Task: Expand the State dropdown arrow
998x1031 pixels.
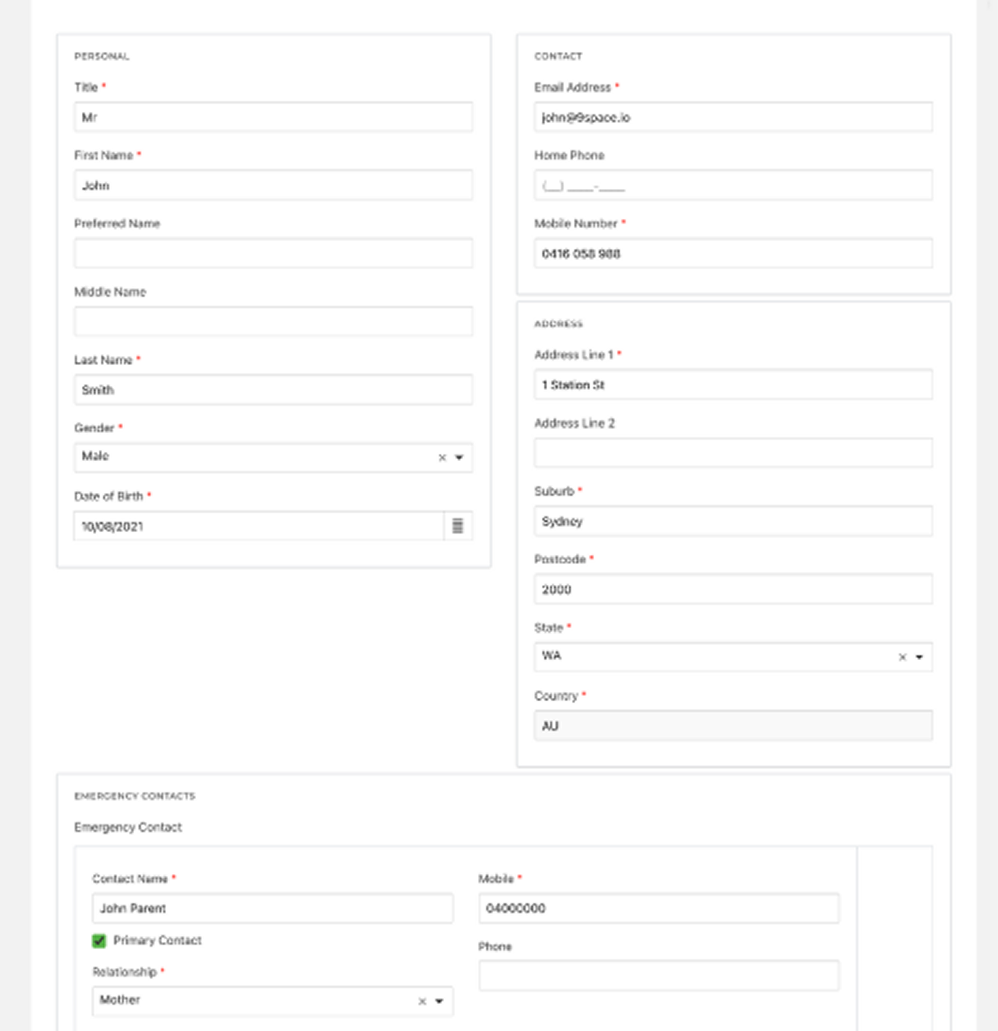Action: pos(919,658)
